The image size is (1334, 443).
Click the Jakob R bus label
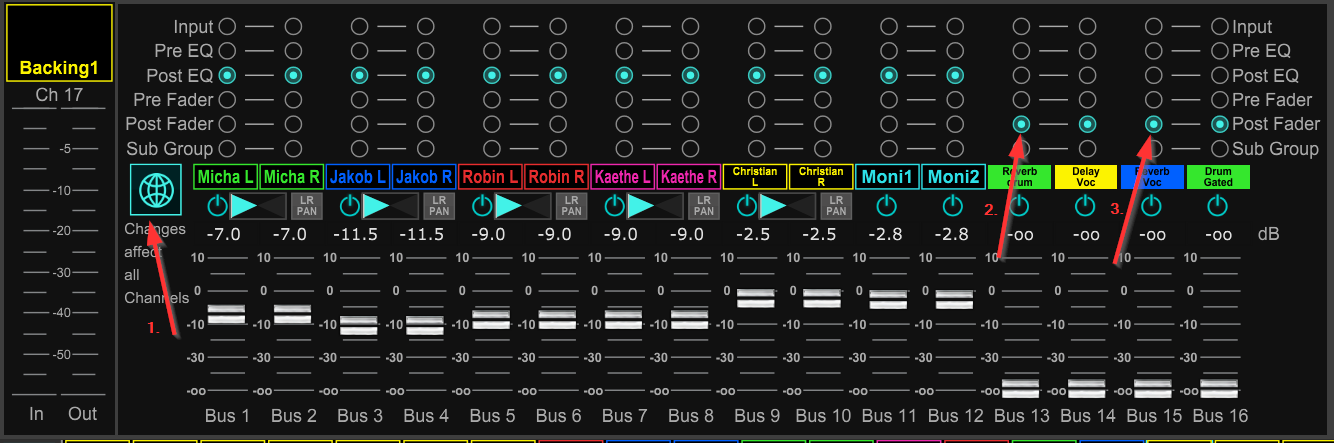424,178
